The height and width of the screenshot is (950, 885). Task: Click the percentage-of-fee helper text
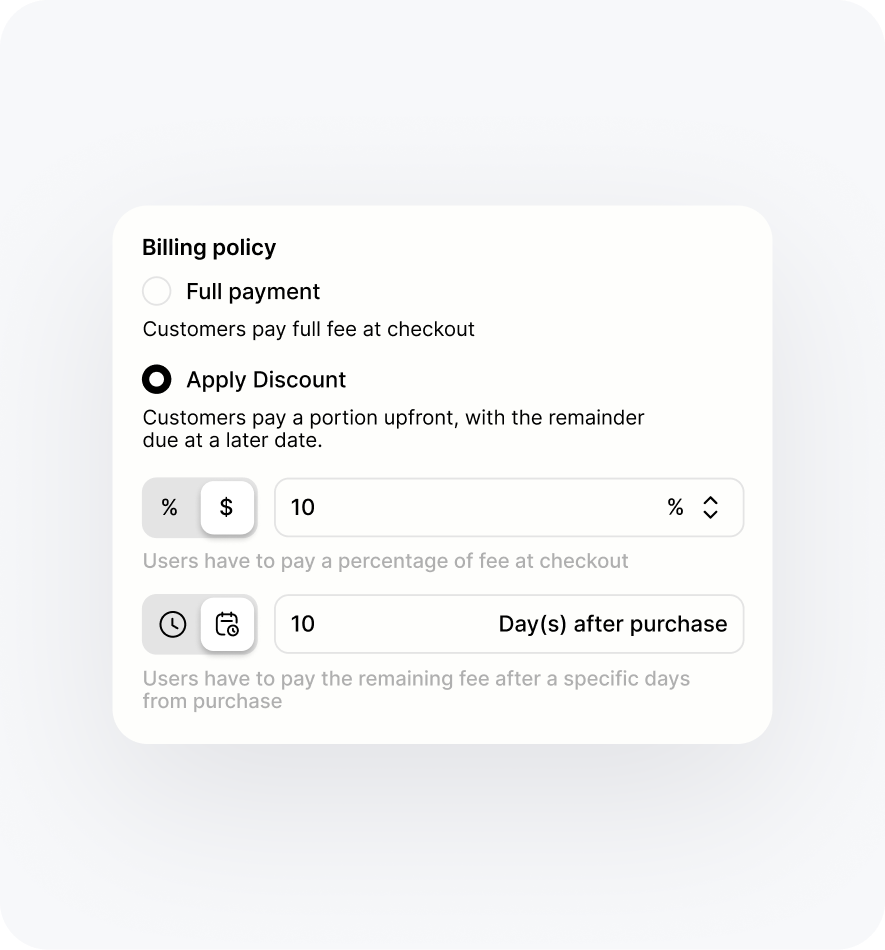coord(385,561)
